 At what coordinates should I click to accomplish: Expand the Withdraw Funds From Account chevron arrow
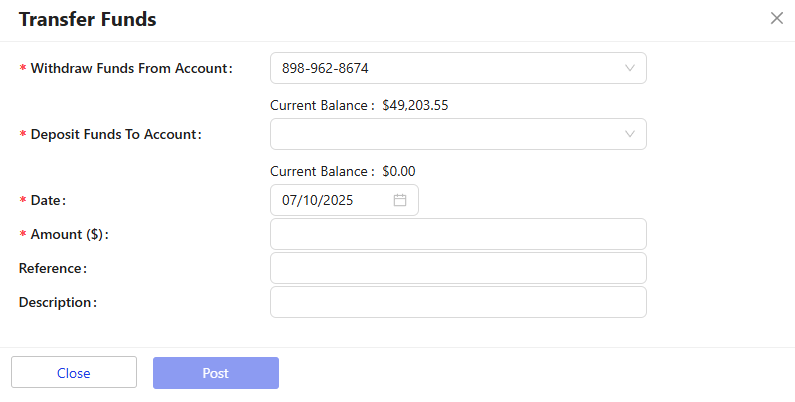(630, 68)
